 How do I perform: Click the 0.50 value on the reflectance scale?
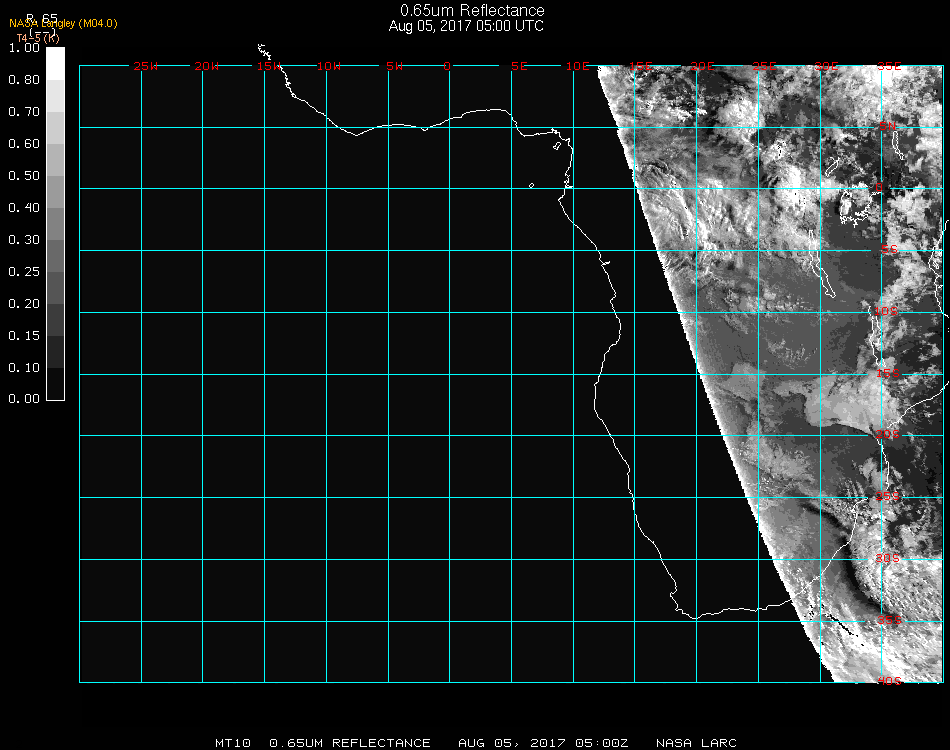tap(24, 176)
